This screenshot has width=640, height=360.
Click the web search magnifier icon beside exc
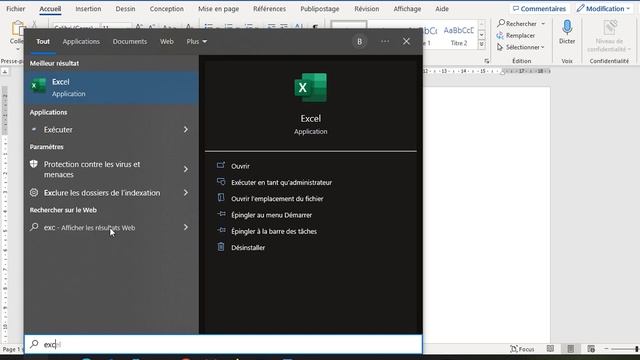pos(34,227)
